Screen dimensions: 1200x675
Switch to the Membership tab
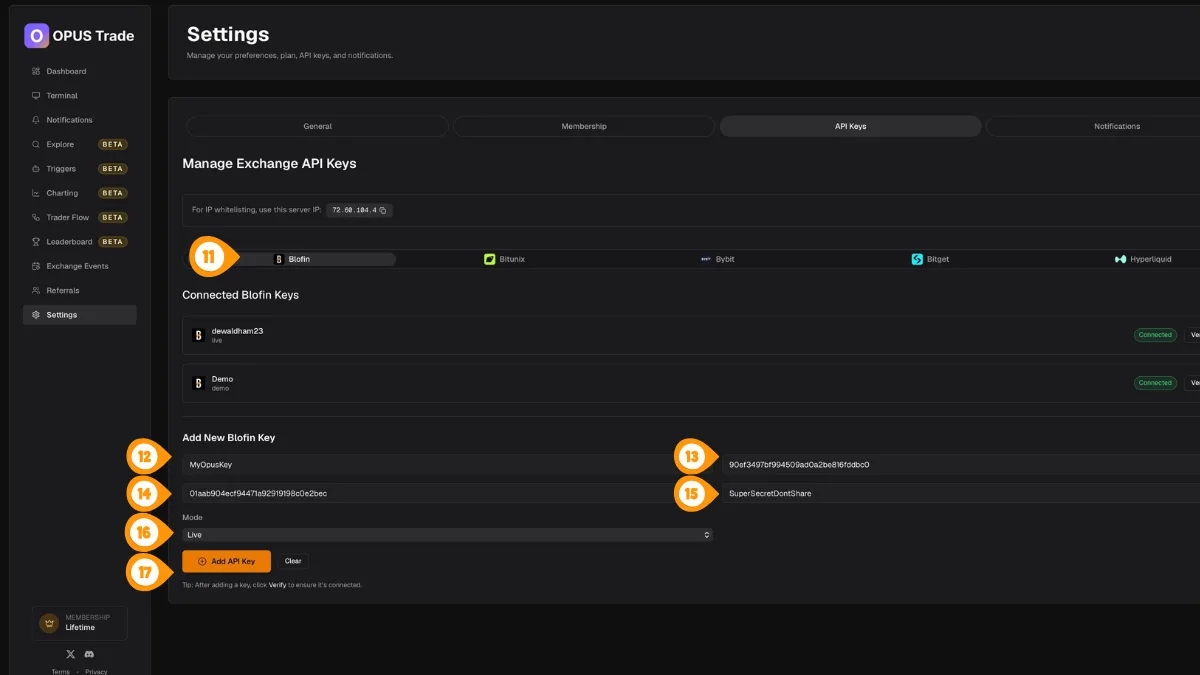tap(584, 126)
